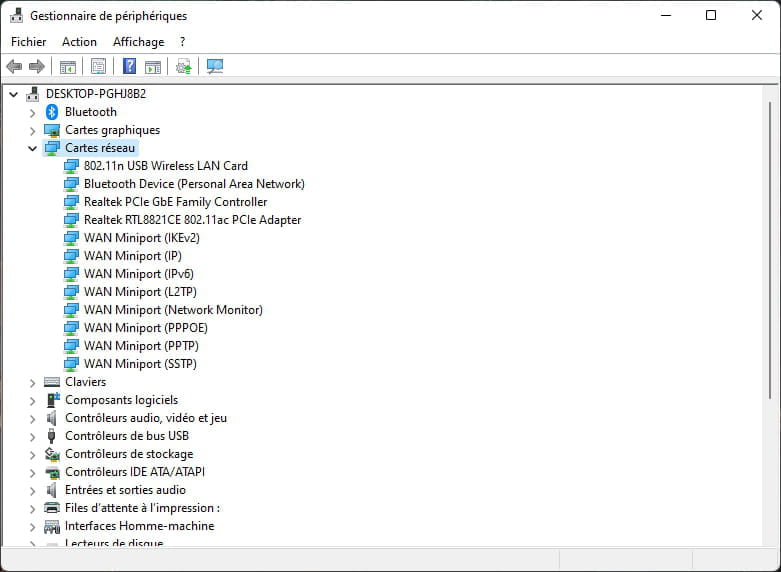
Task: Close the Gestionnaire de périphériques window
Action: [x=757, y=15]
